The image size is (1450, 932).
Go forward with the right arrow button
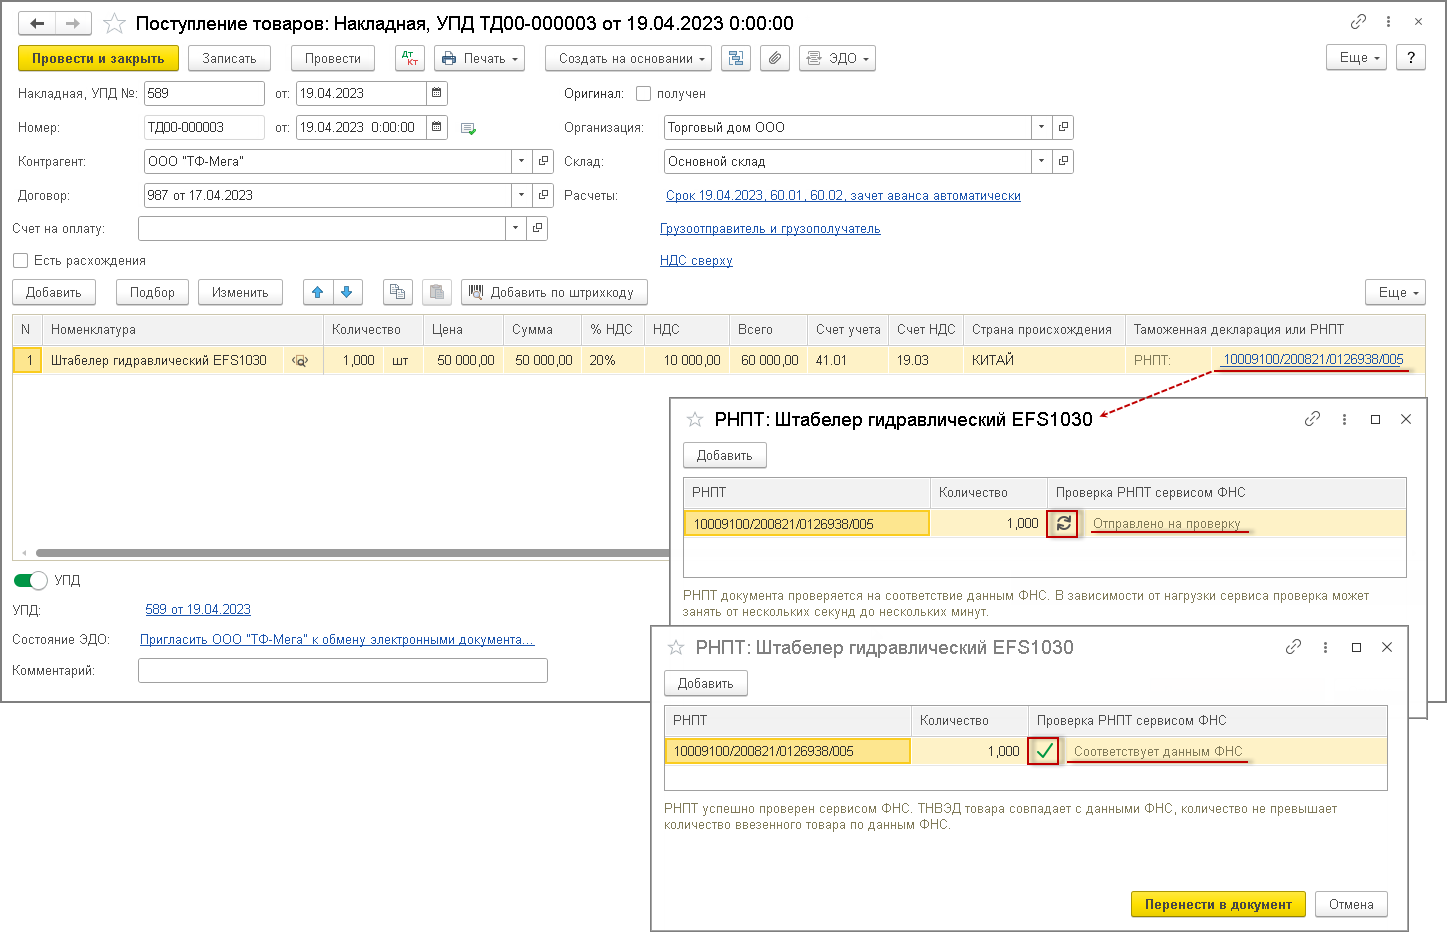click(73, 23)
